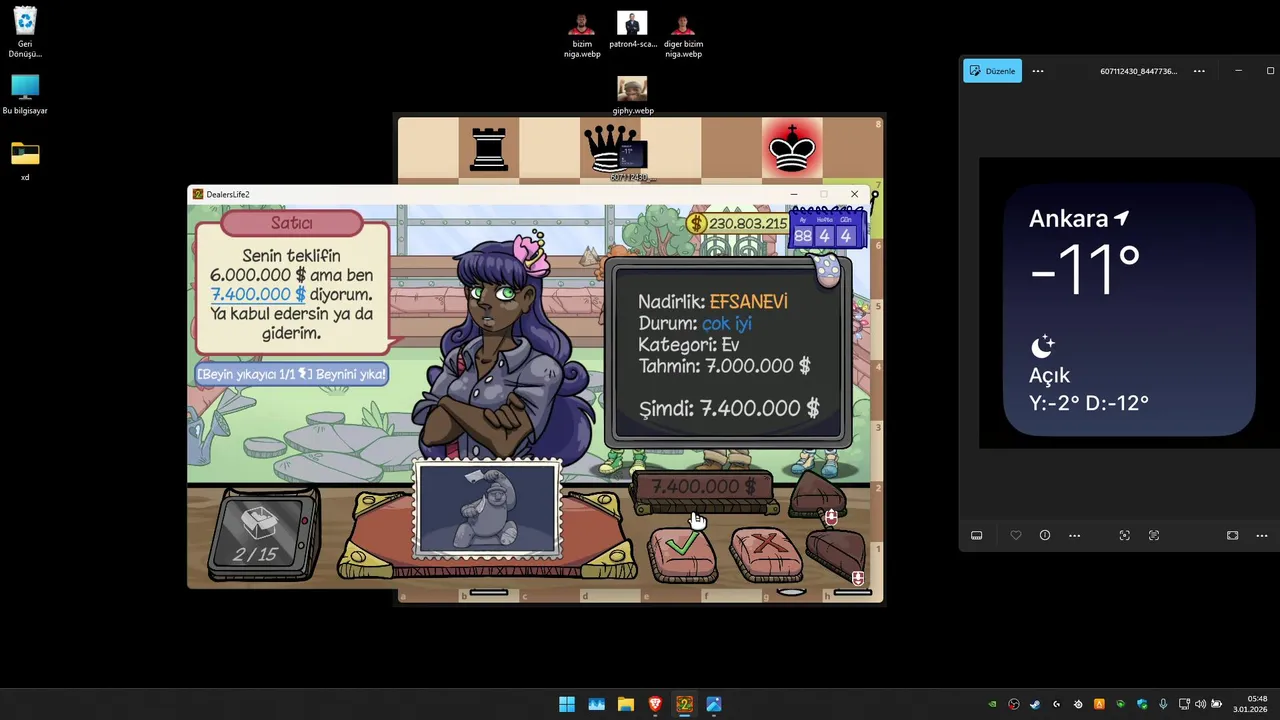Click the Nadirlik: EFSANEVİ line on the board
This screenshot has width=1280, height=720.
point(713,301)
